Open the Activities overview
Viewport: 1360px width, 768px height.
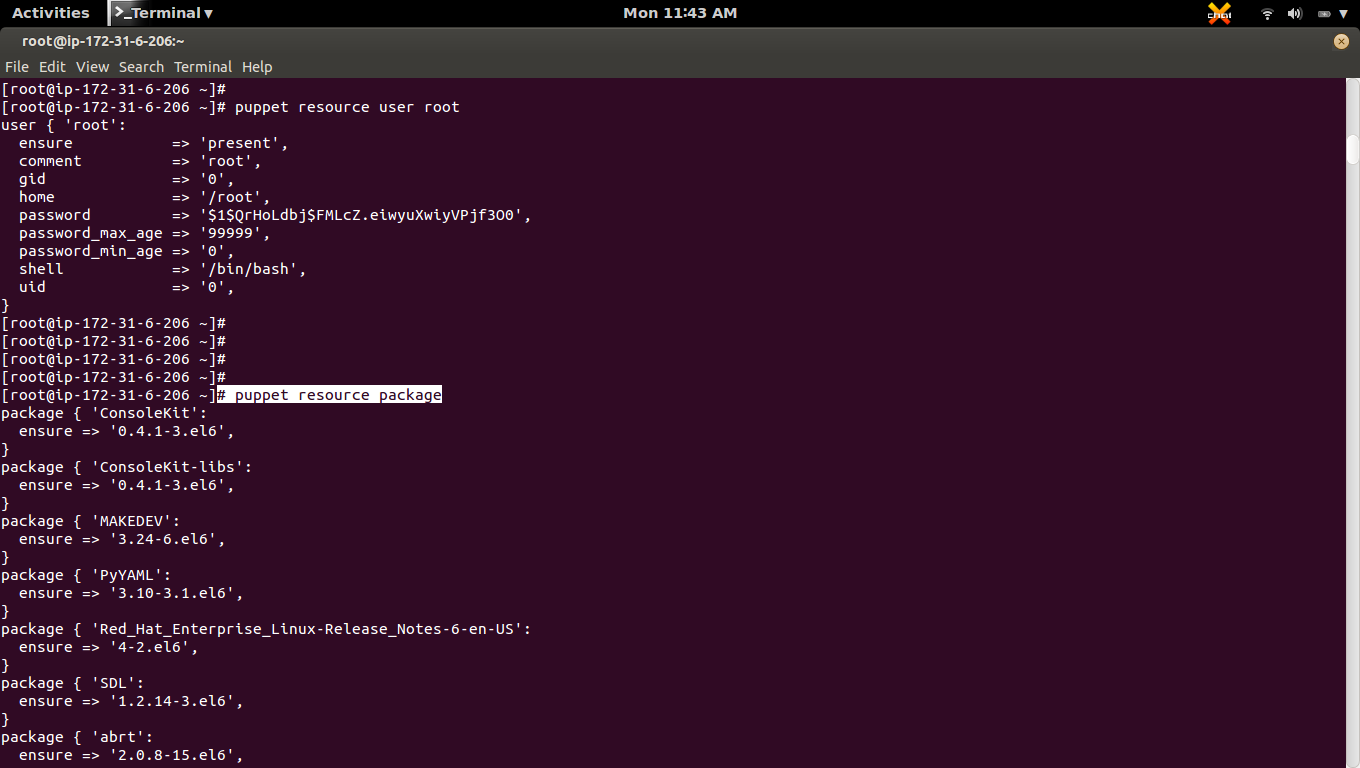[50, 13]
